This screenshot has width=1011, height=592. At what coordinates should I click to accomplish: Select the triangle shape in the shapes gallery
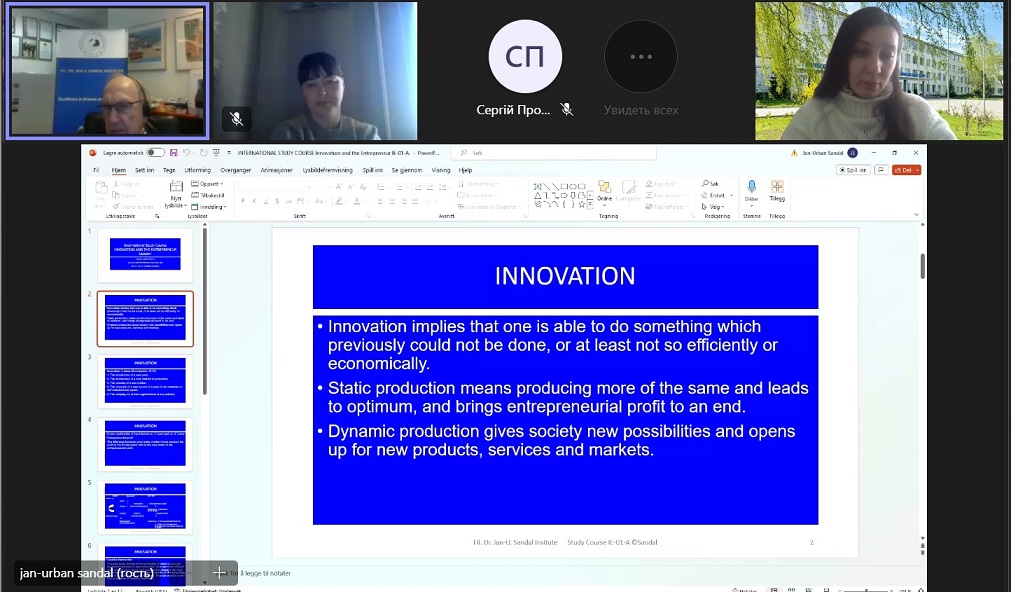(x=538, y=195)
